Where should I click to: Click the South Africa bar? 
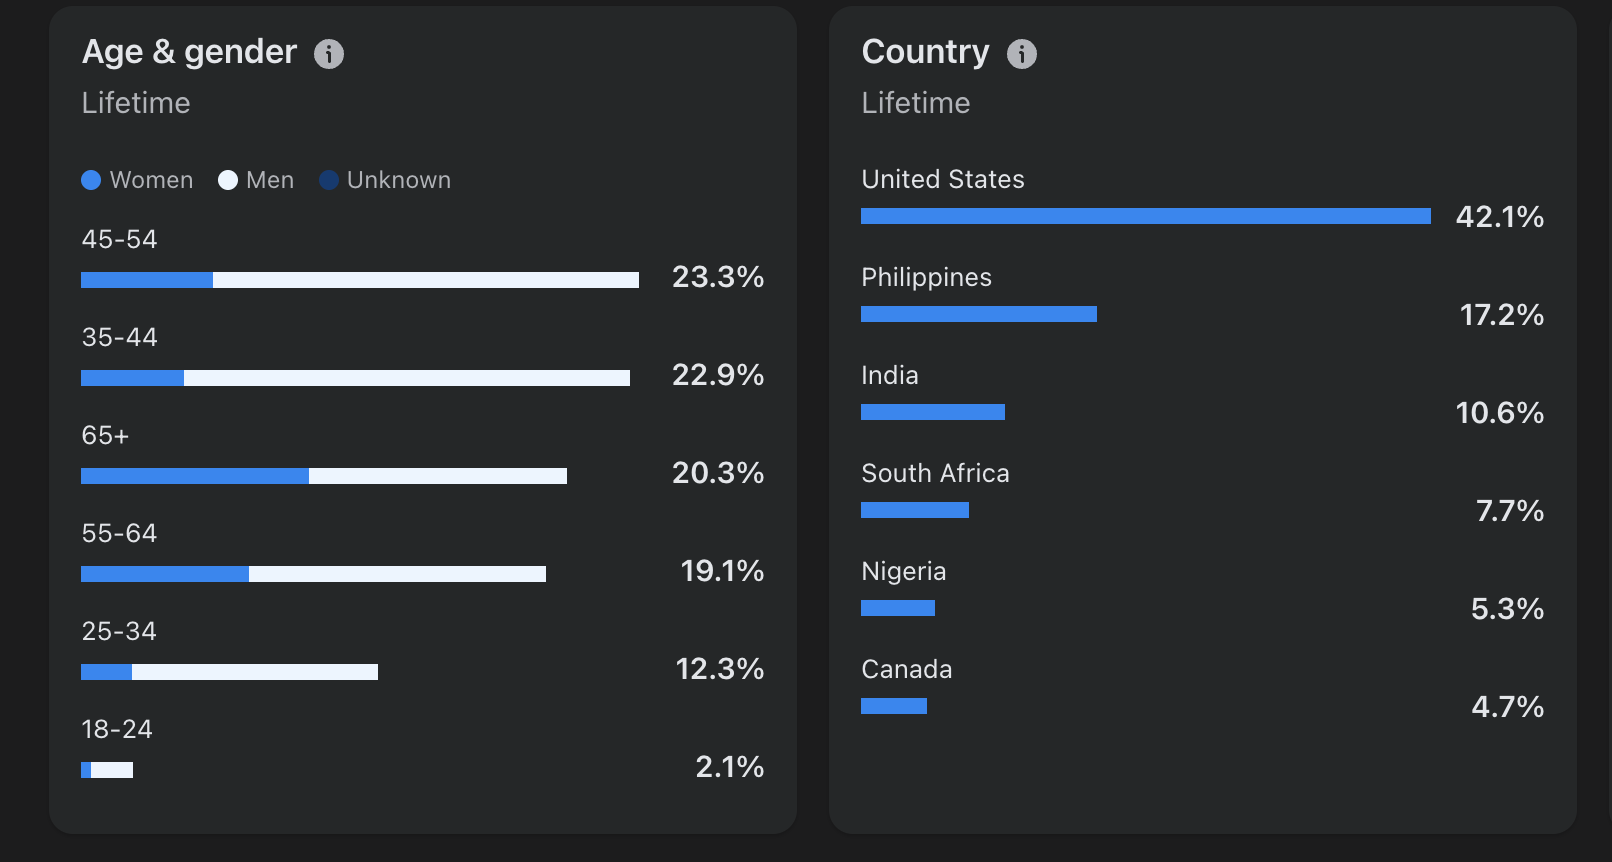pos(915,510)
